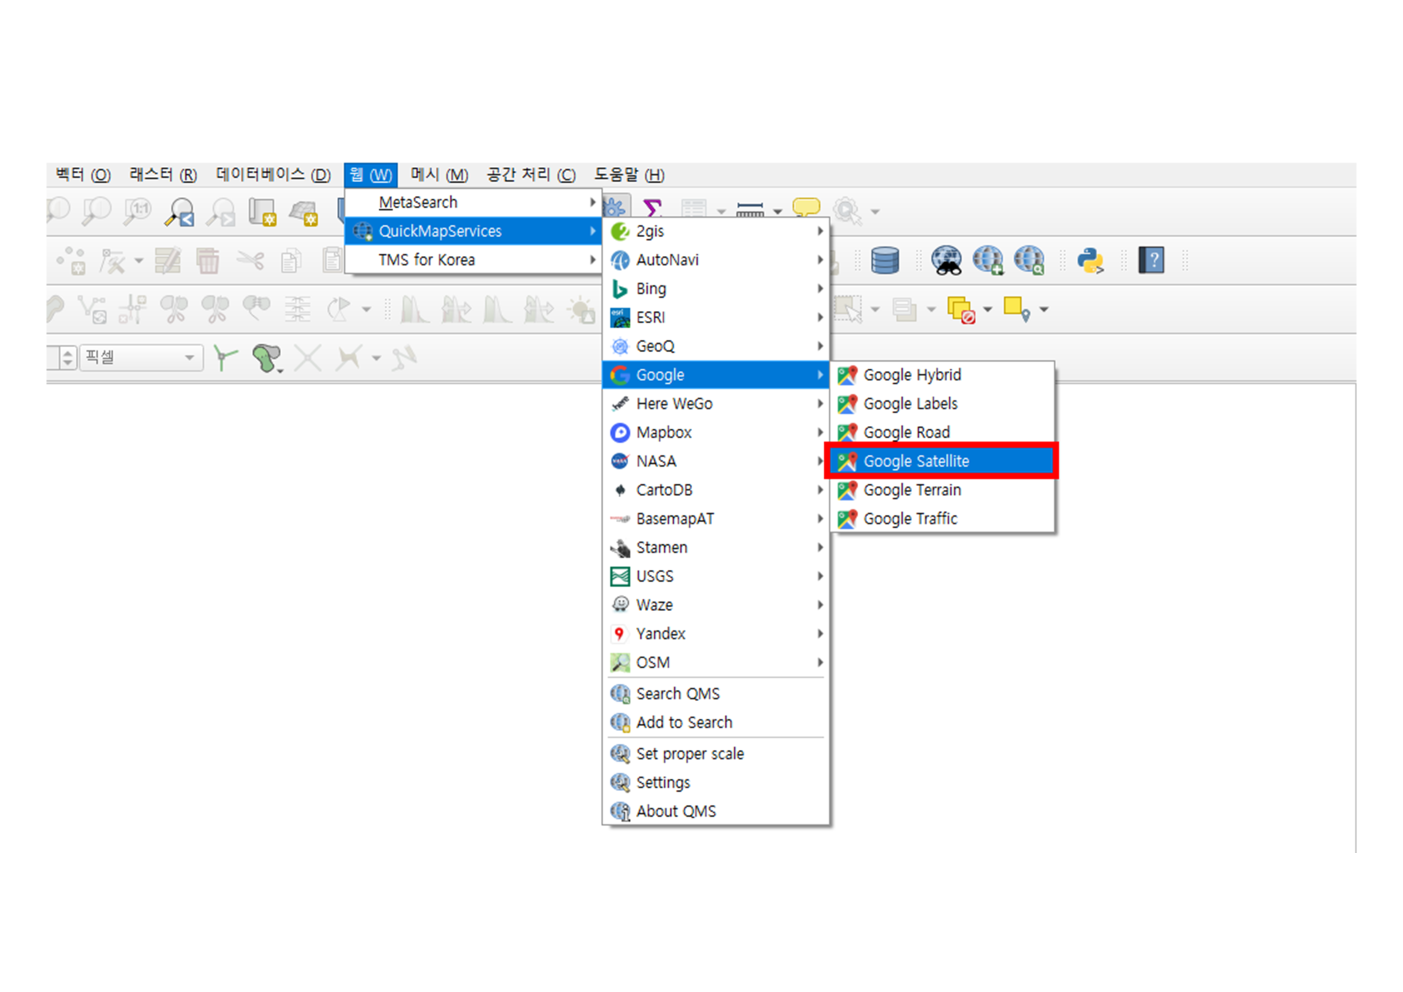Choose Add to Search entry
Screen dimensions: 1403x992
point(716,722)
